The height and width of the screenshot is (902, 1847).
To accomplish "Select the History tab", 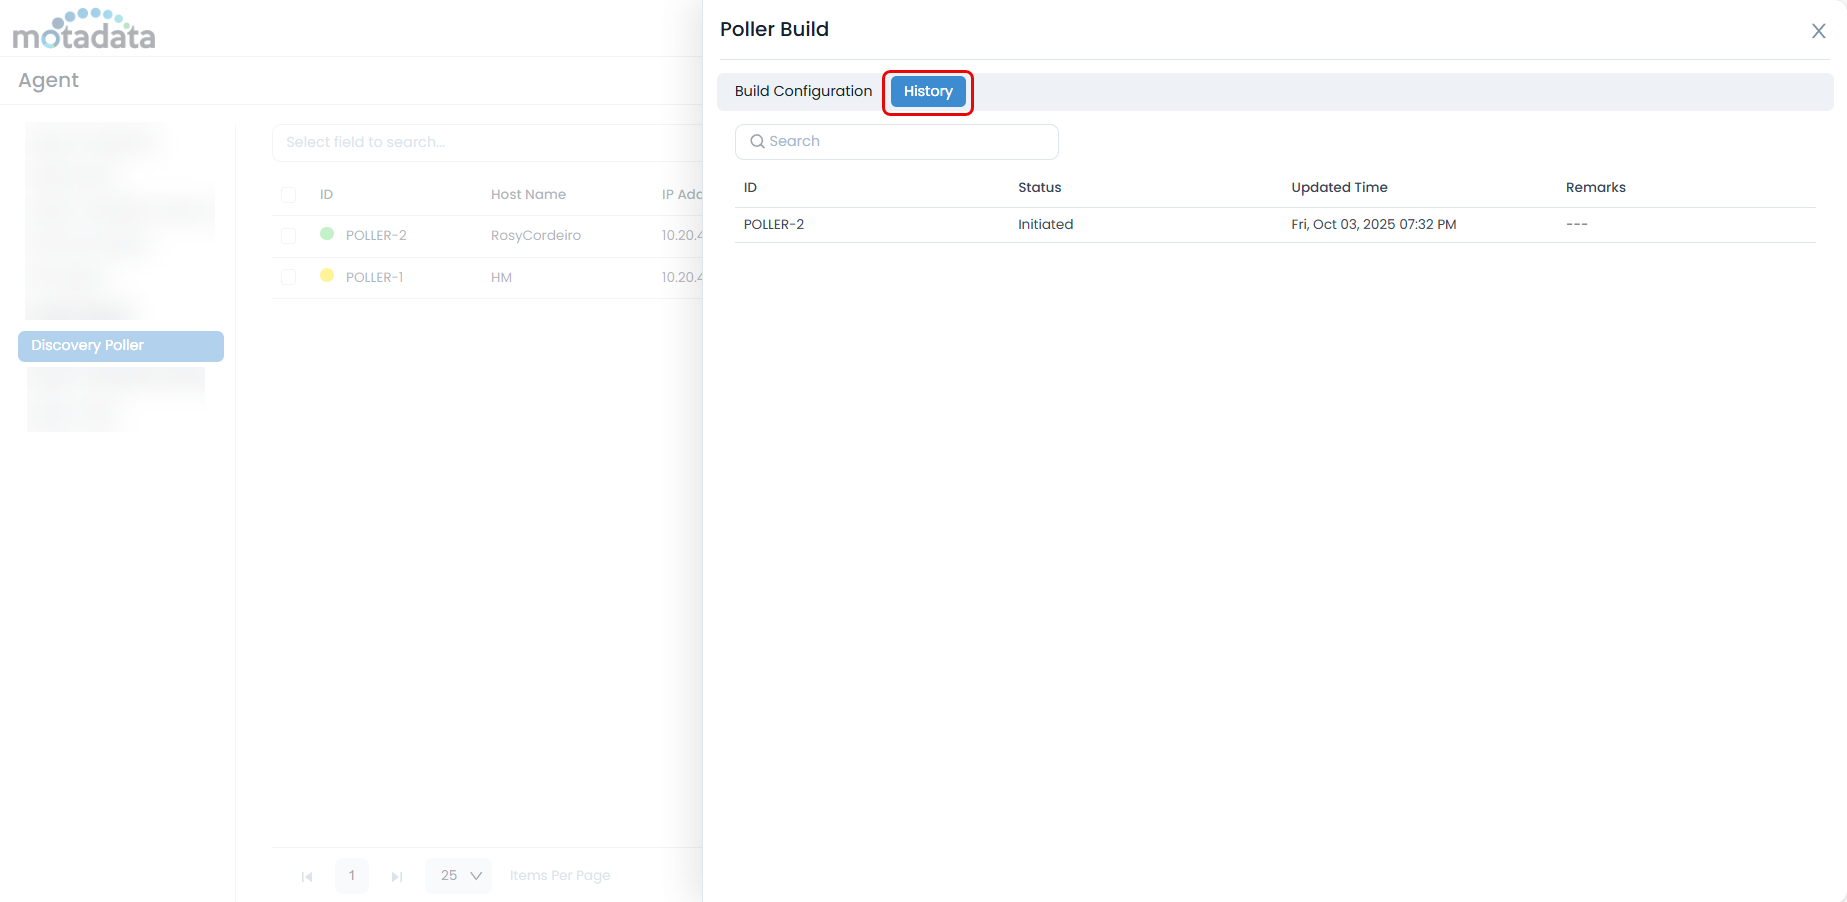I will pos(928,91).
